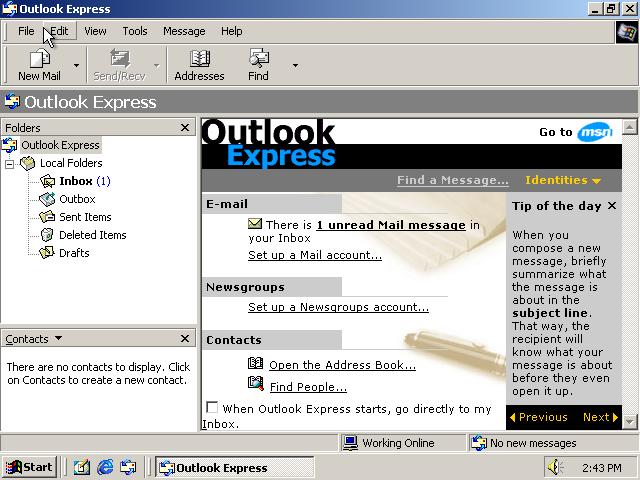Close the Contacts pane

coord(185,338)
